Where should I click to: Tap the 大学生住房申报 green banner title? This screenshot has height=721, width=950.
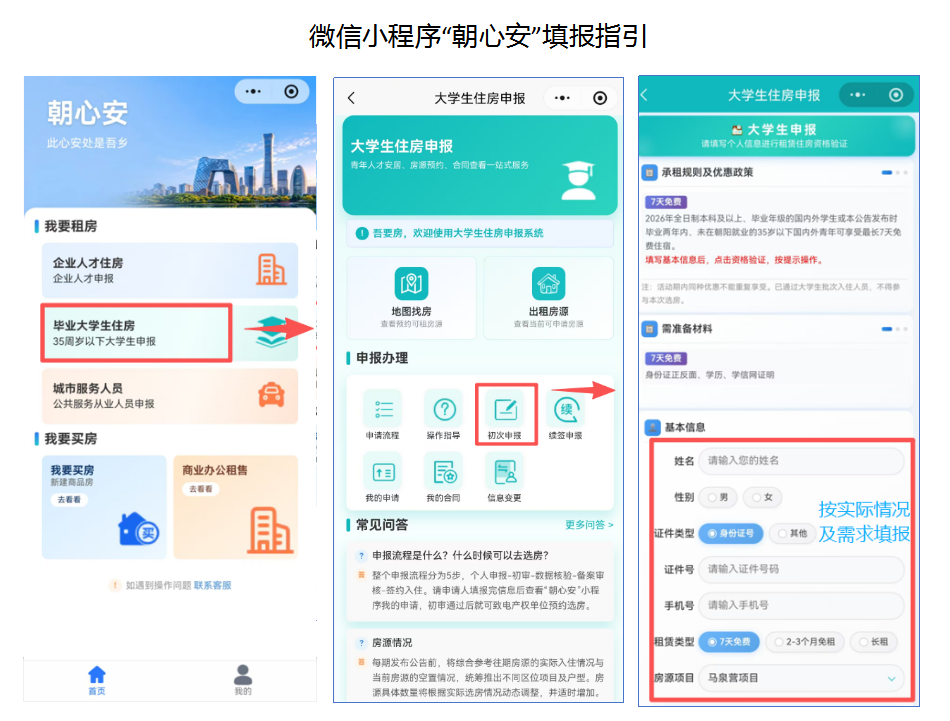[x=402, y=147]
